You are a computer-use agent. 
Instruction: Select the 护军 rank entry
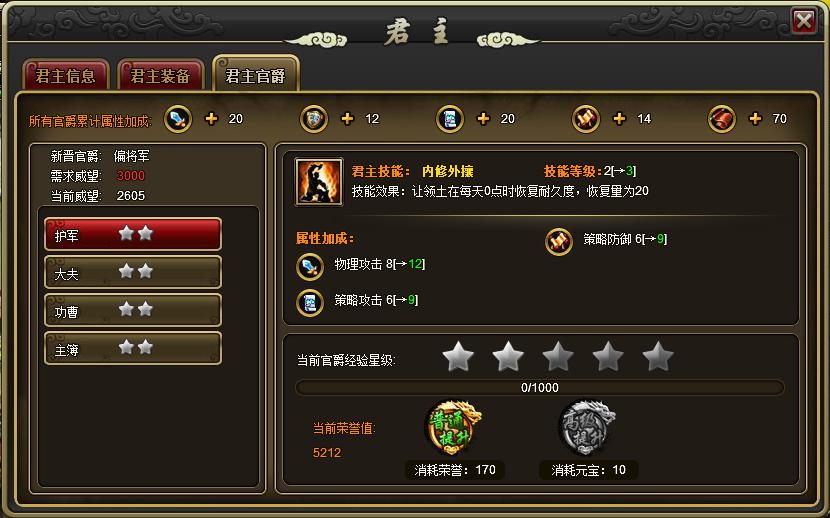pos(133,234)
